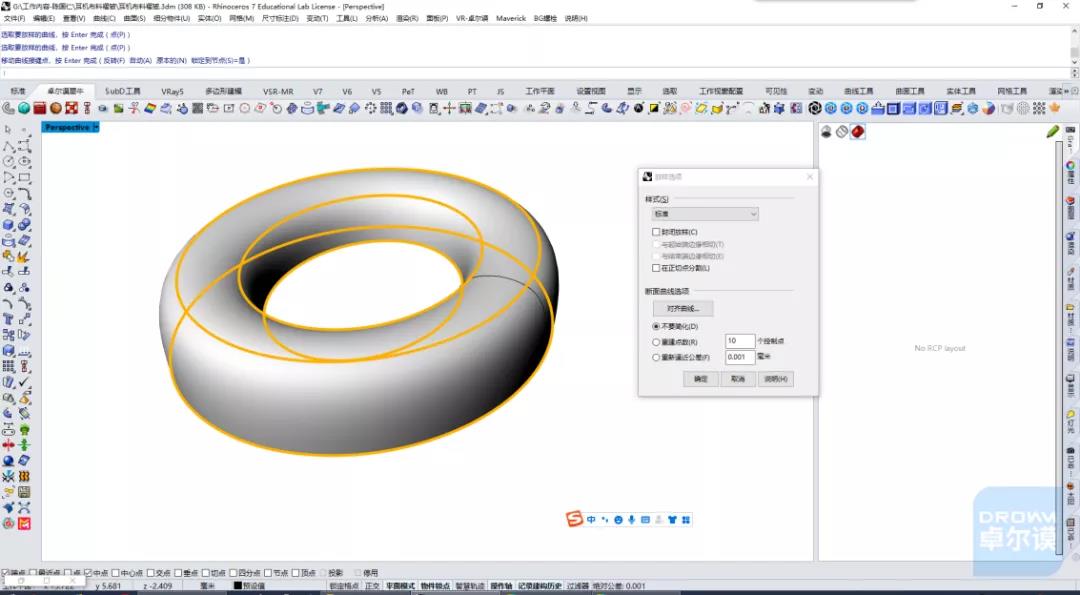Toggle the 四分点 quadrant osnap checkbox
The height and width of the screenshot is (595, 1080).
click(x=233, y=573)
